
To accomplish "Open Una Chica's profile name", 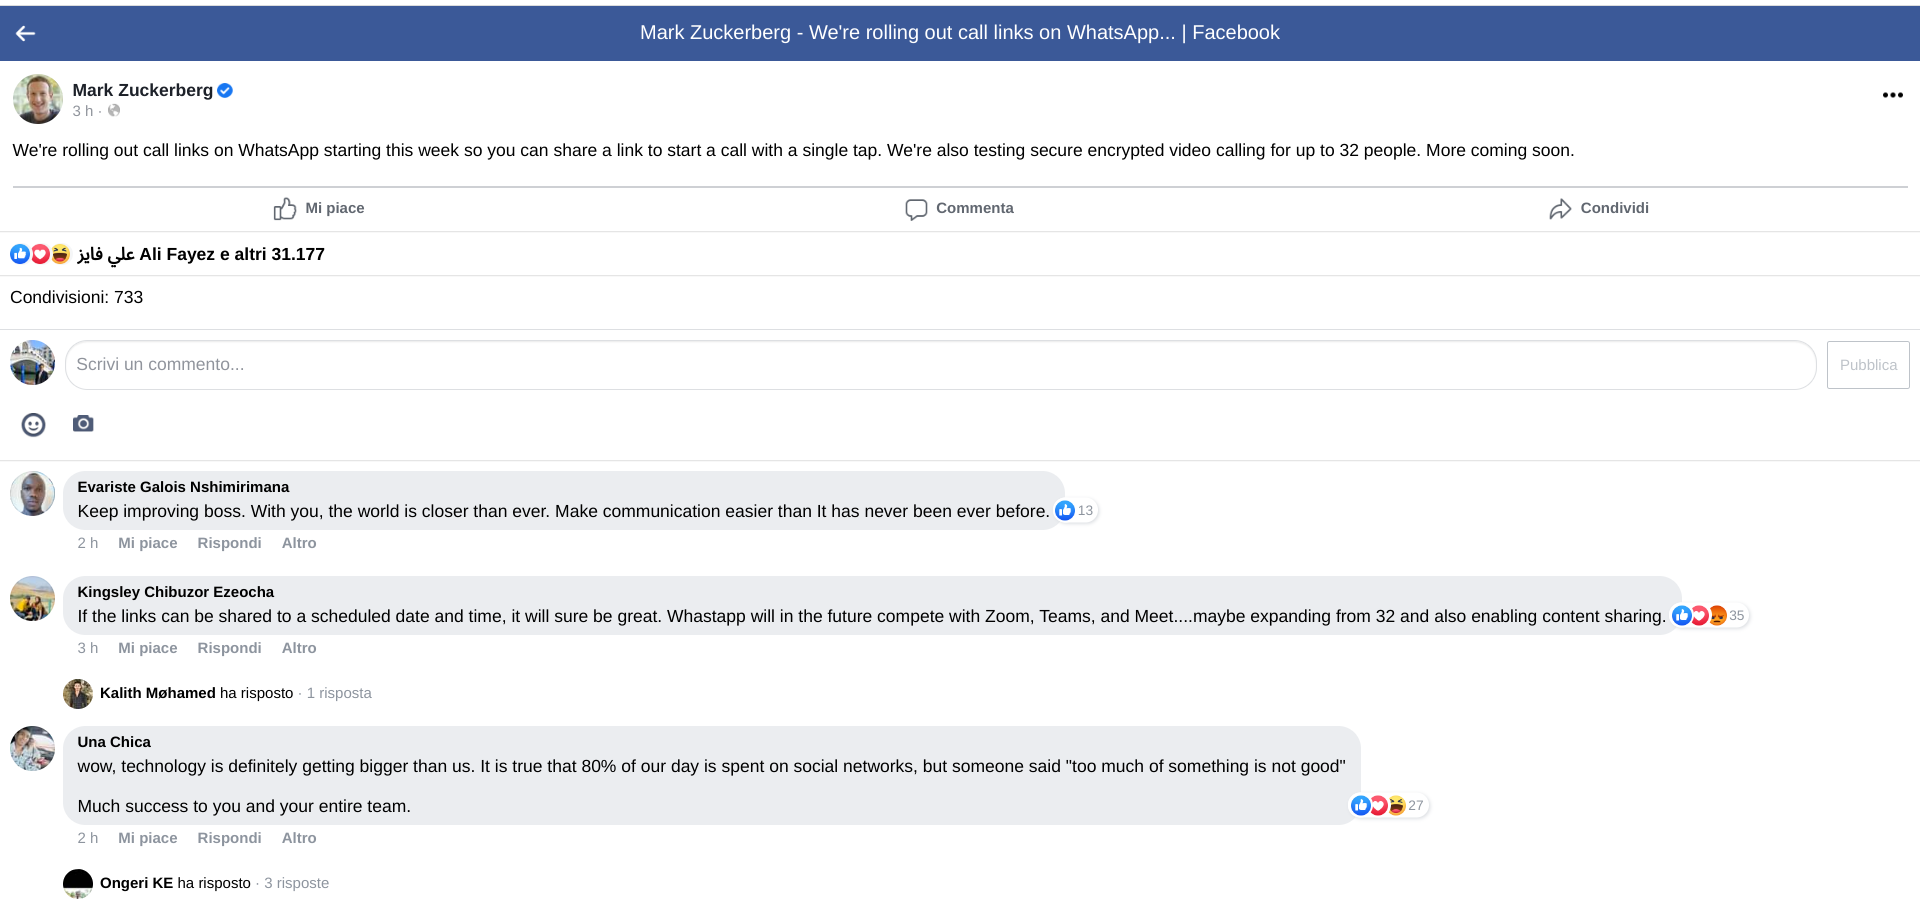I will click(114, 742).
